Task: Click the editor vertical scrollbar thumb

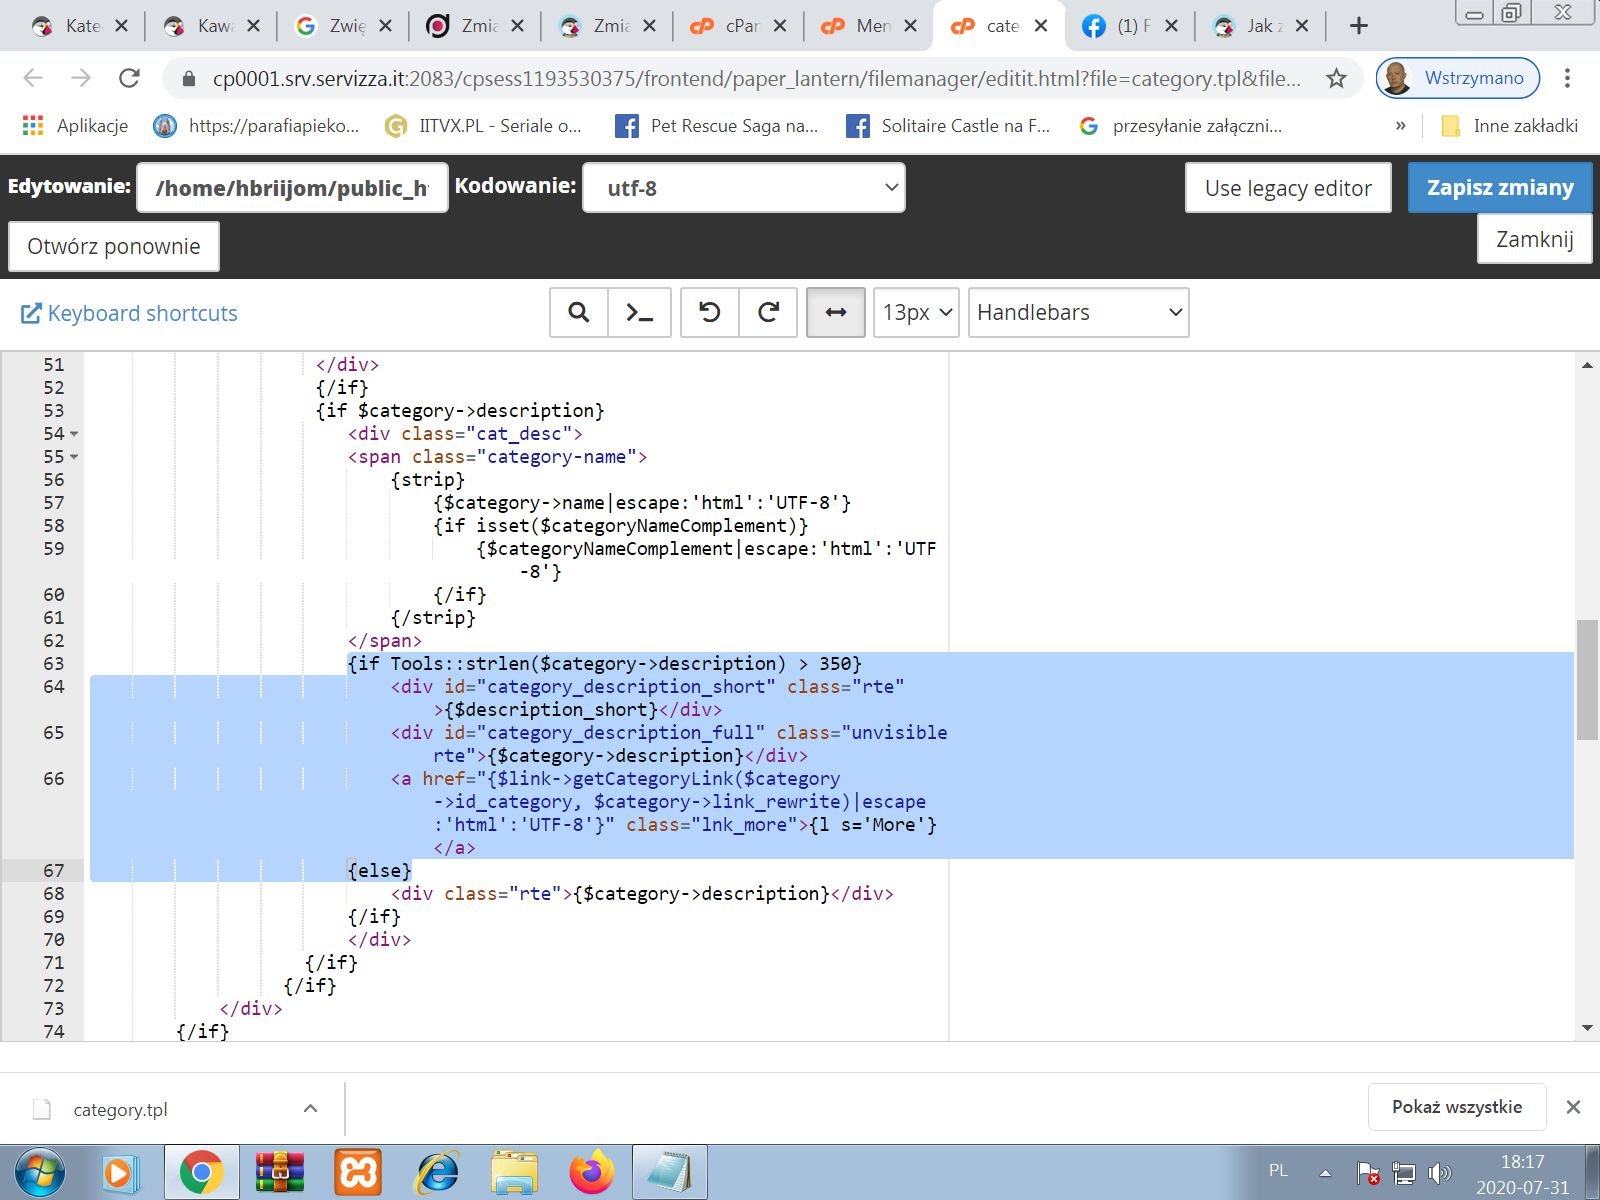Action: pyautogui.click(x=1587, y=680)
